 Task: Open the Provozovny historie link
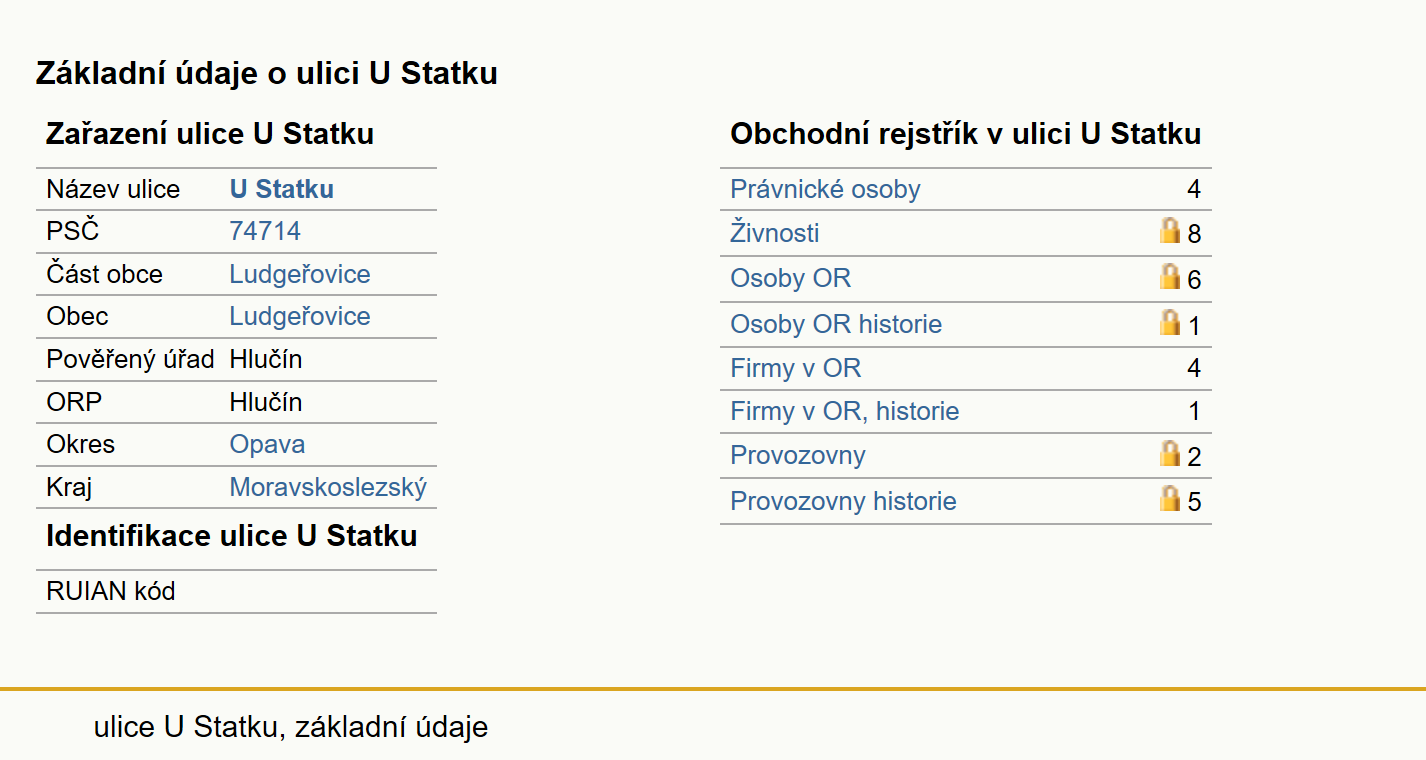pyautogui.click(x=843, y=501)
